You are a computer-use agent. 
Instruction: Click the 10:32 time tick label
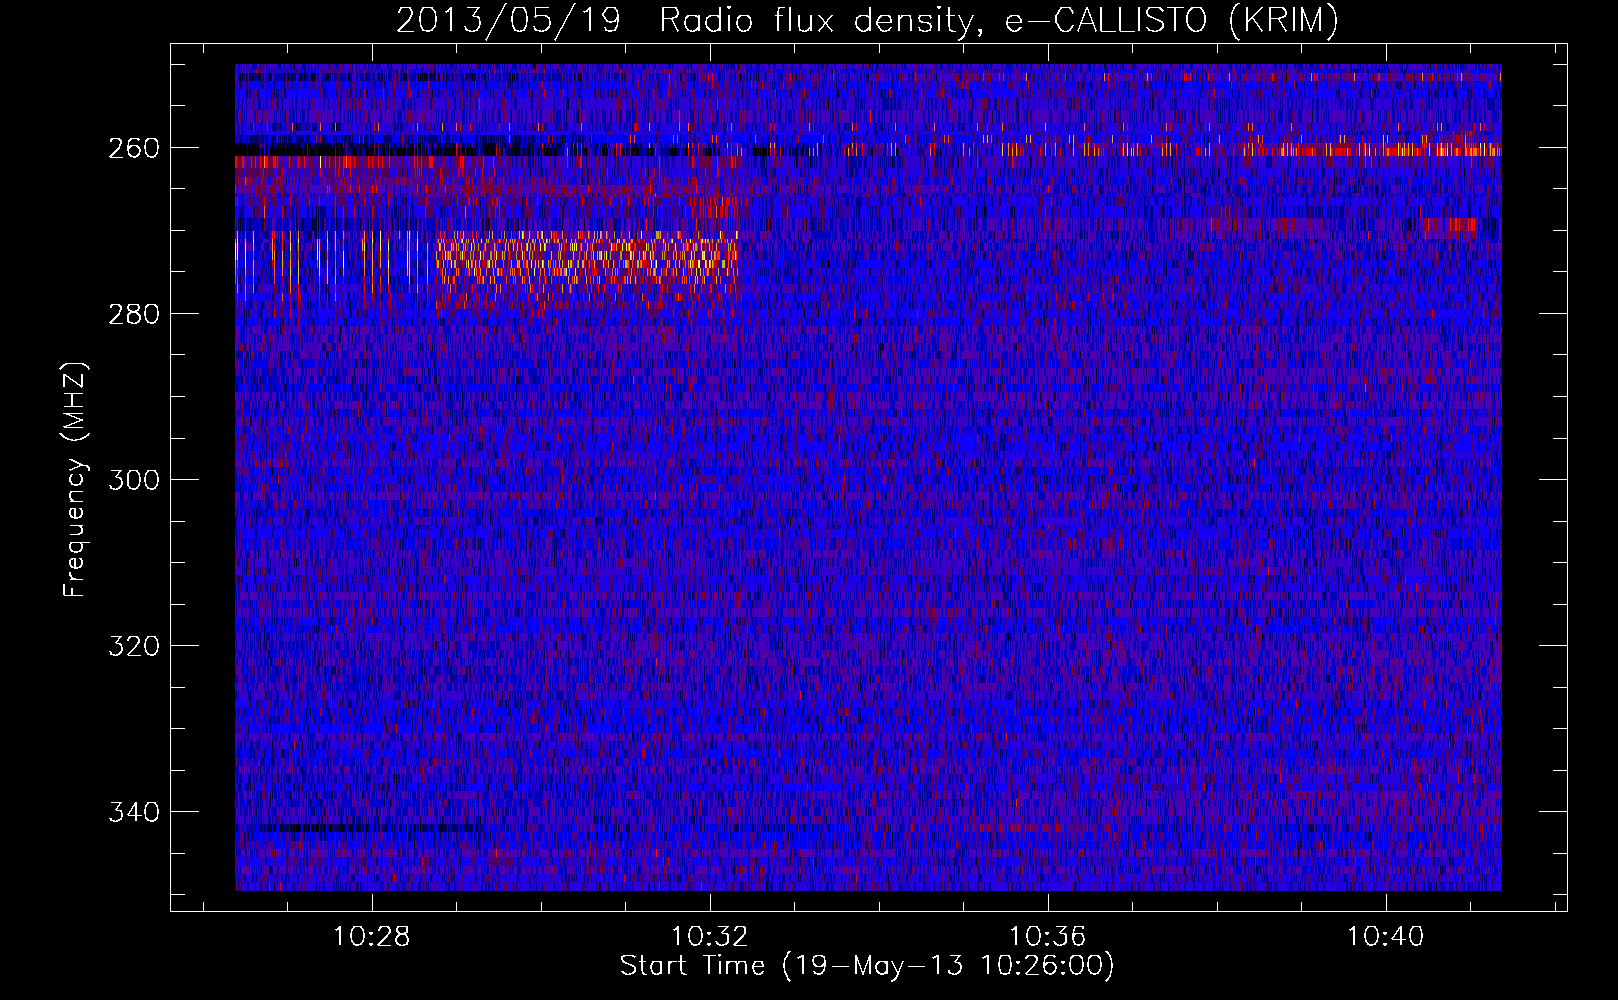click(710, 937)
